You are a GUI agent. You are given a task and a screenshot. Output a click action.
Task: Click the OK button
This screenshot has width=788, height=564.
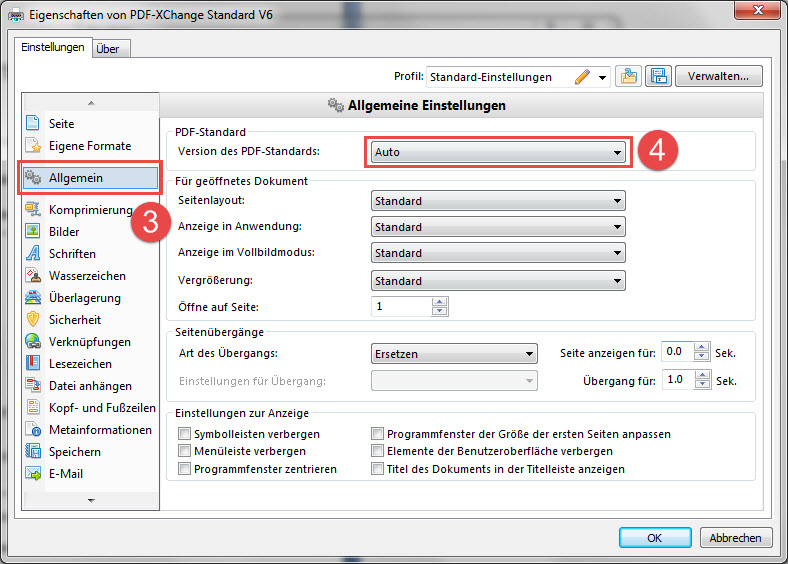click(x=655, y=537)
